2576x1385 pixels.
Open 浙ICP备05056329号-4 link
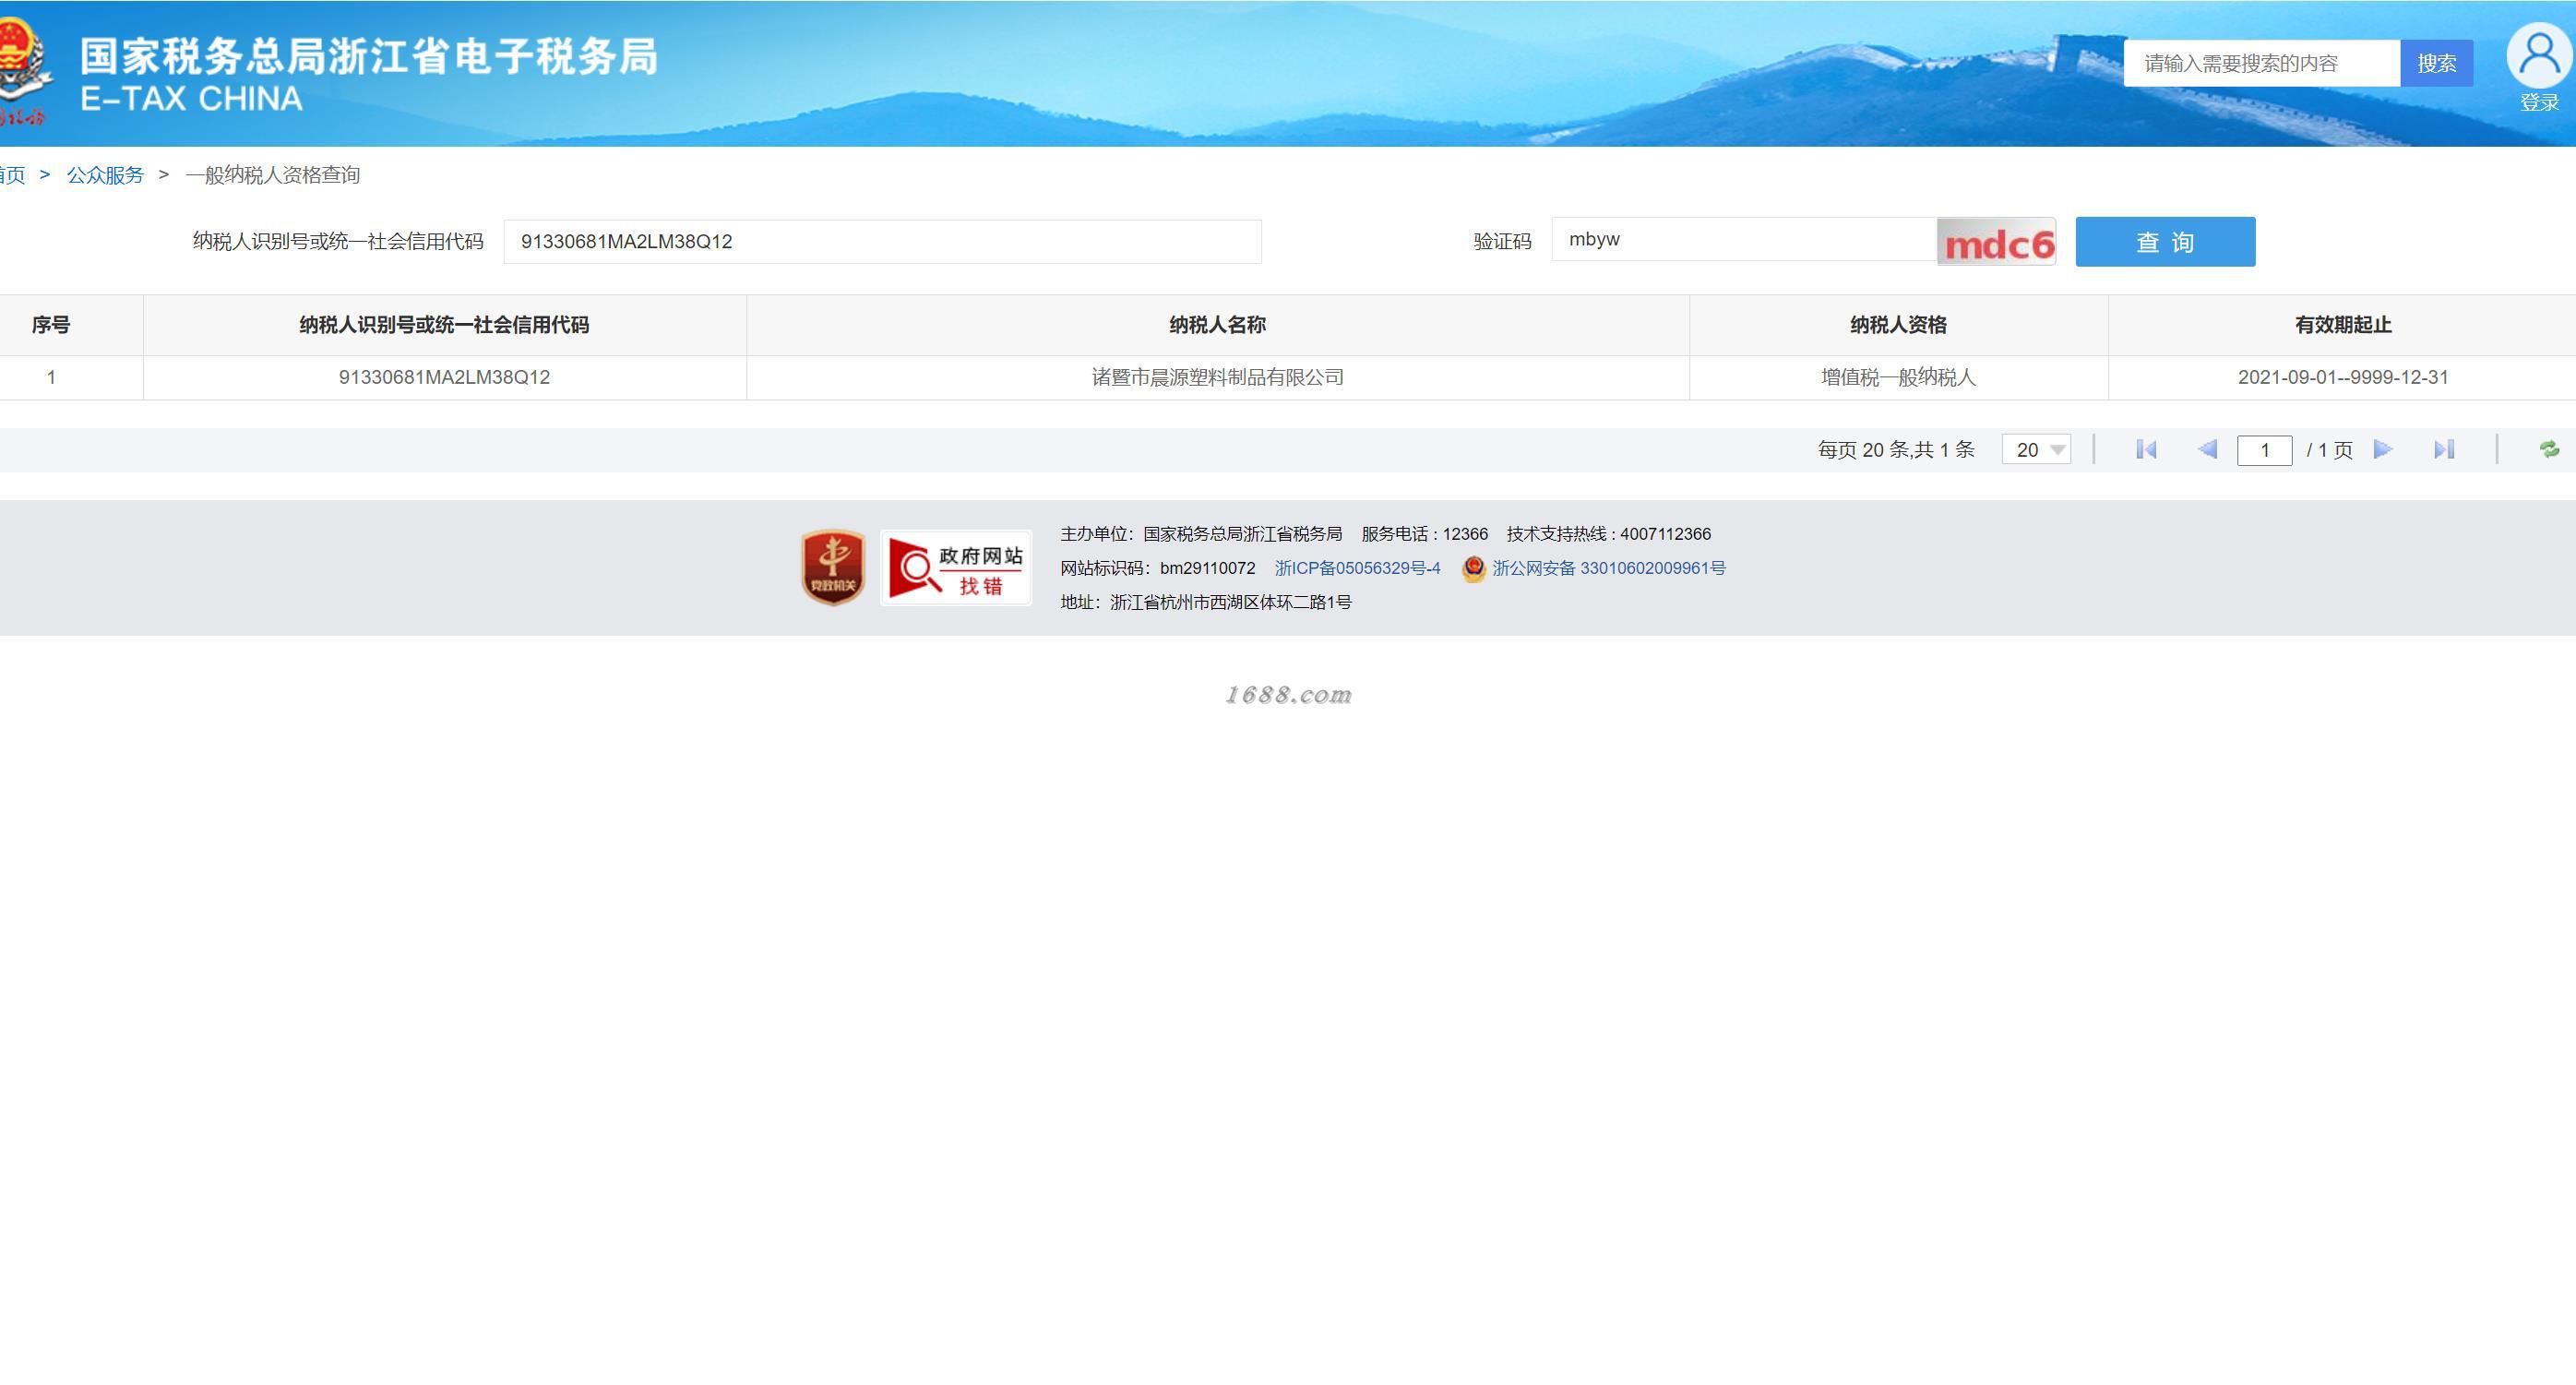pyautogui.click(x=1357, y=568)
